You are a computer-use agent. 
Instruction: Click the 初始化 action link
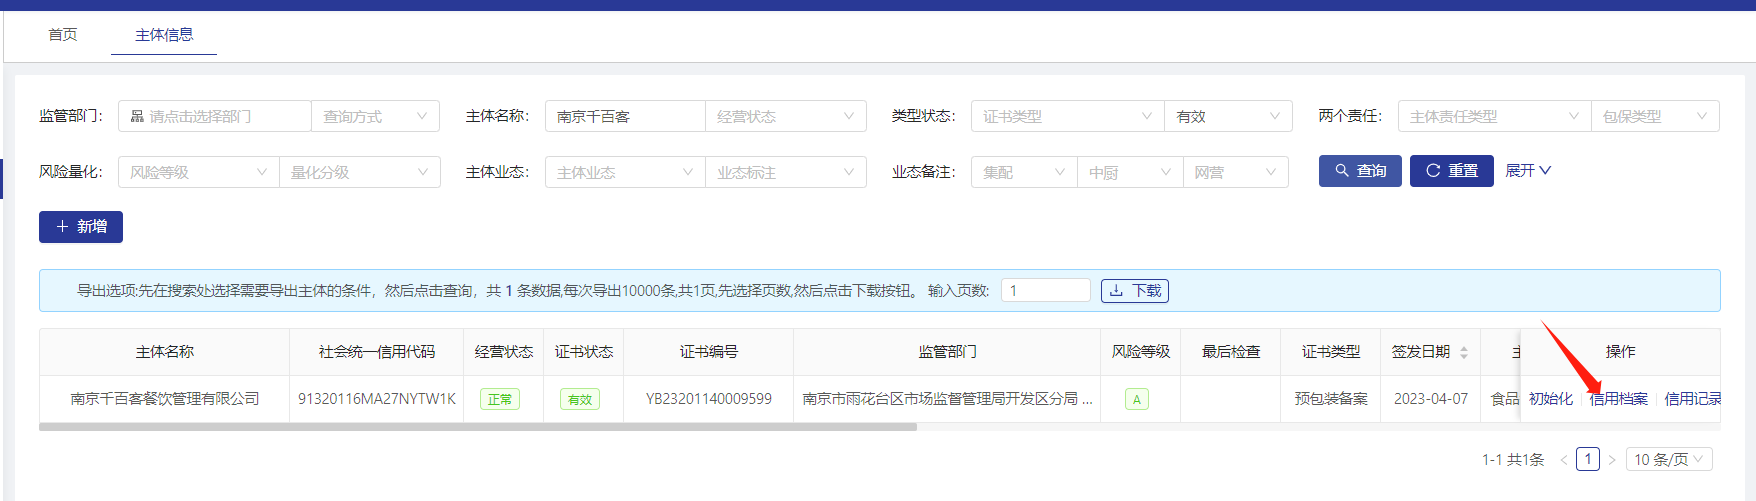(1550, 399)
